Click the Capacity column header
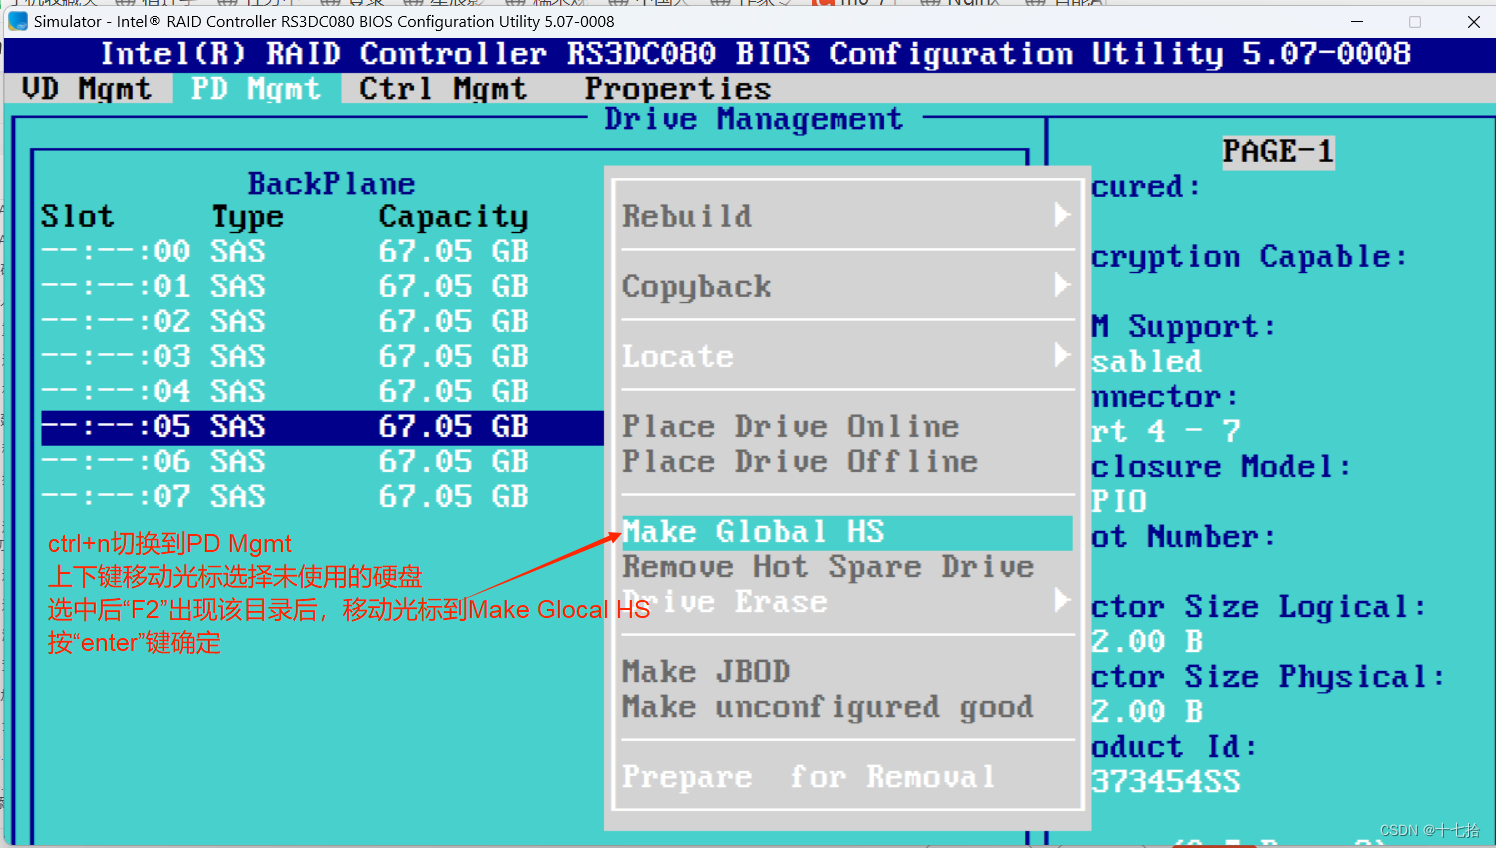The width and height of the screenshot is (1496, 848). tap(453, 217)
